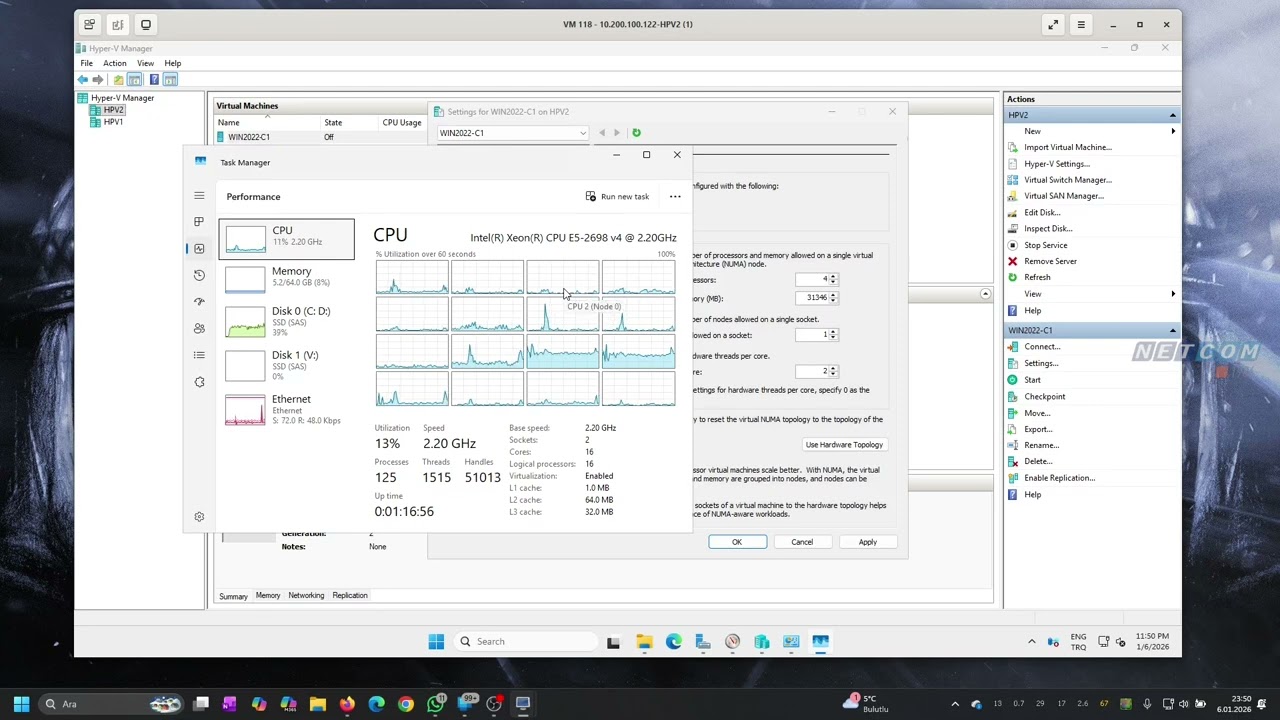Viewport: 1280px width, 720px height.
Task: Switch to Replication tab in VM details
Action: [x=350, y=596]
